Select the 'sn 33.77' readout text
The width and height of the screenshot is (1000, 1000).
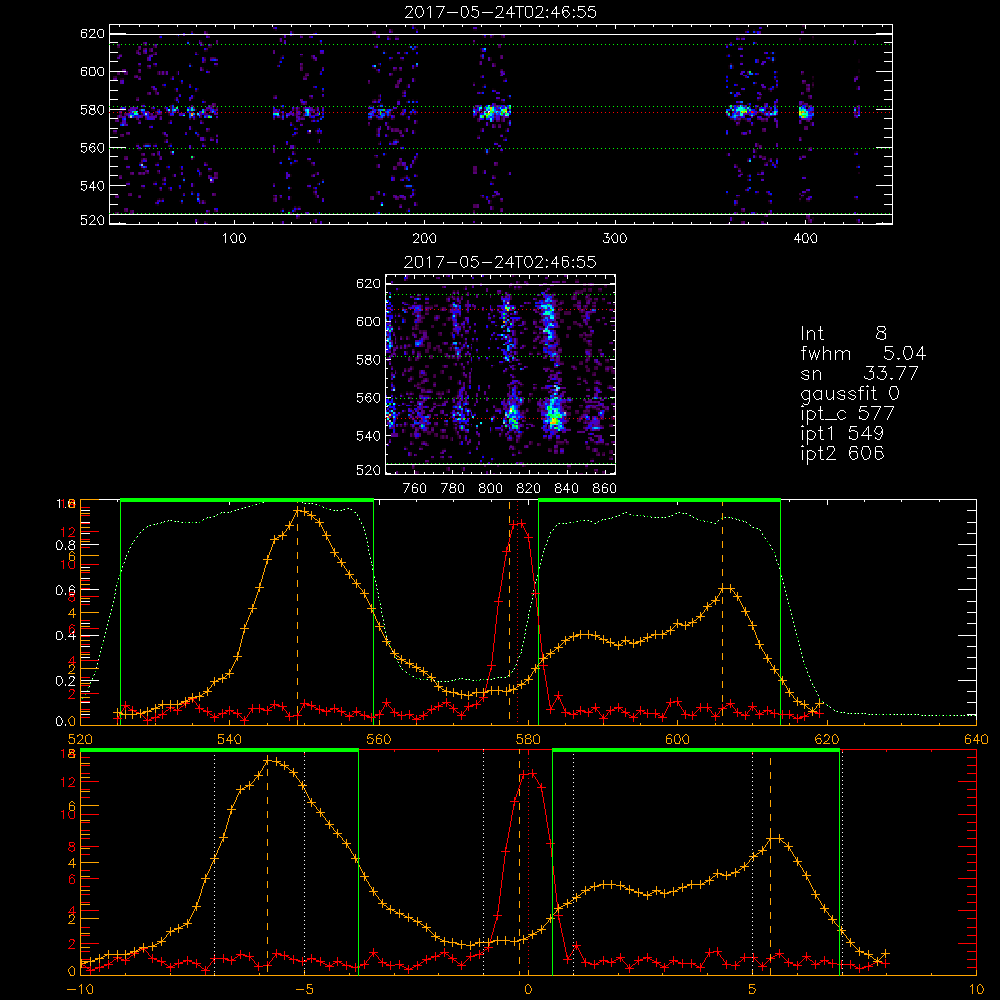coord(860,373)
